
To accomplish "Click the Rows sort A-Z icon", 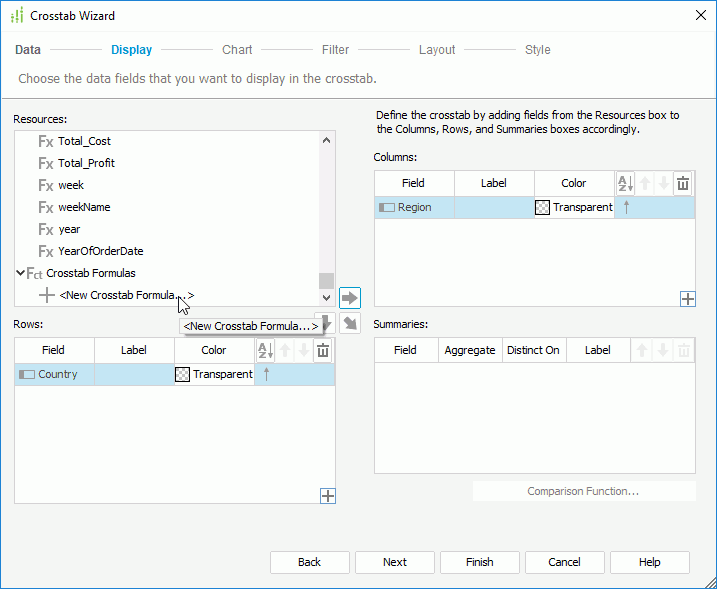I will point(266,350).
